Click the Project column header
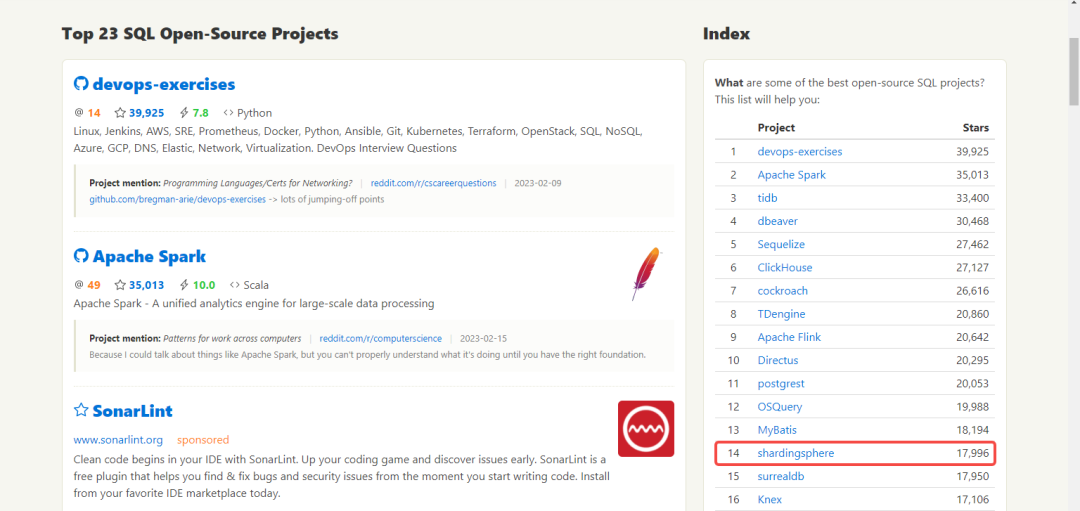 pyautogui.click(x=776, y=127)
